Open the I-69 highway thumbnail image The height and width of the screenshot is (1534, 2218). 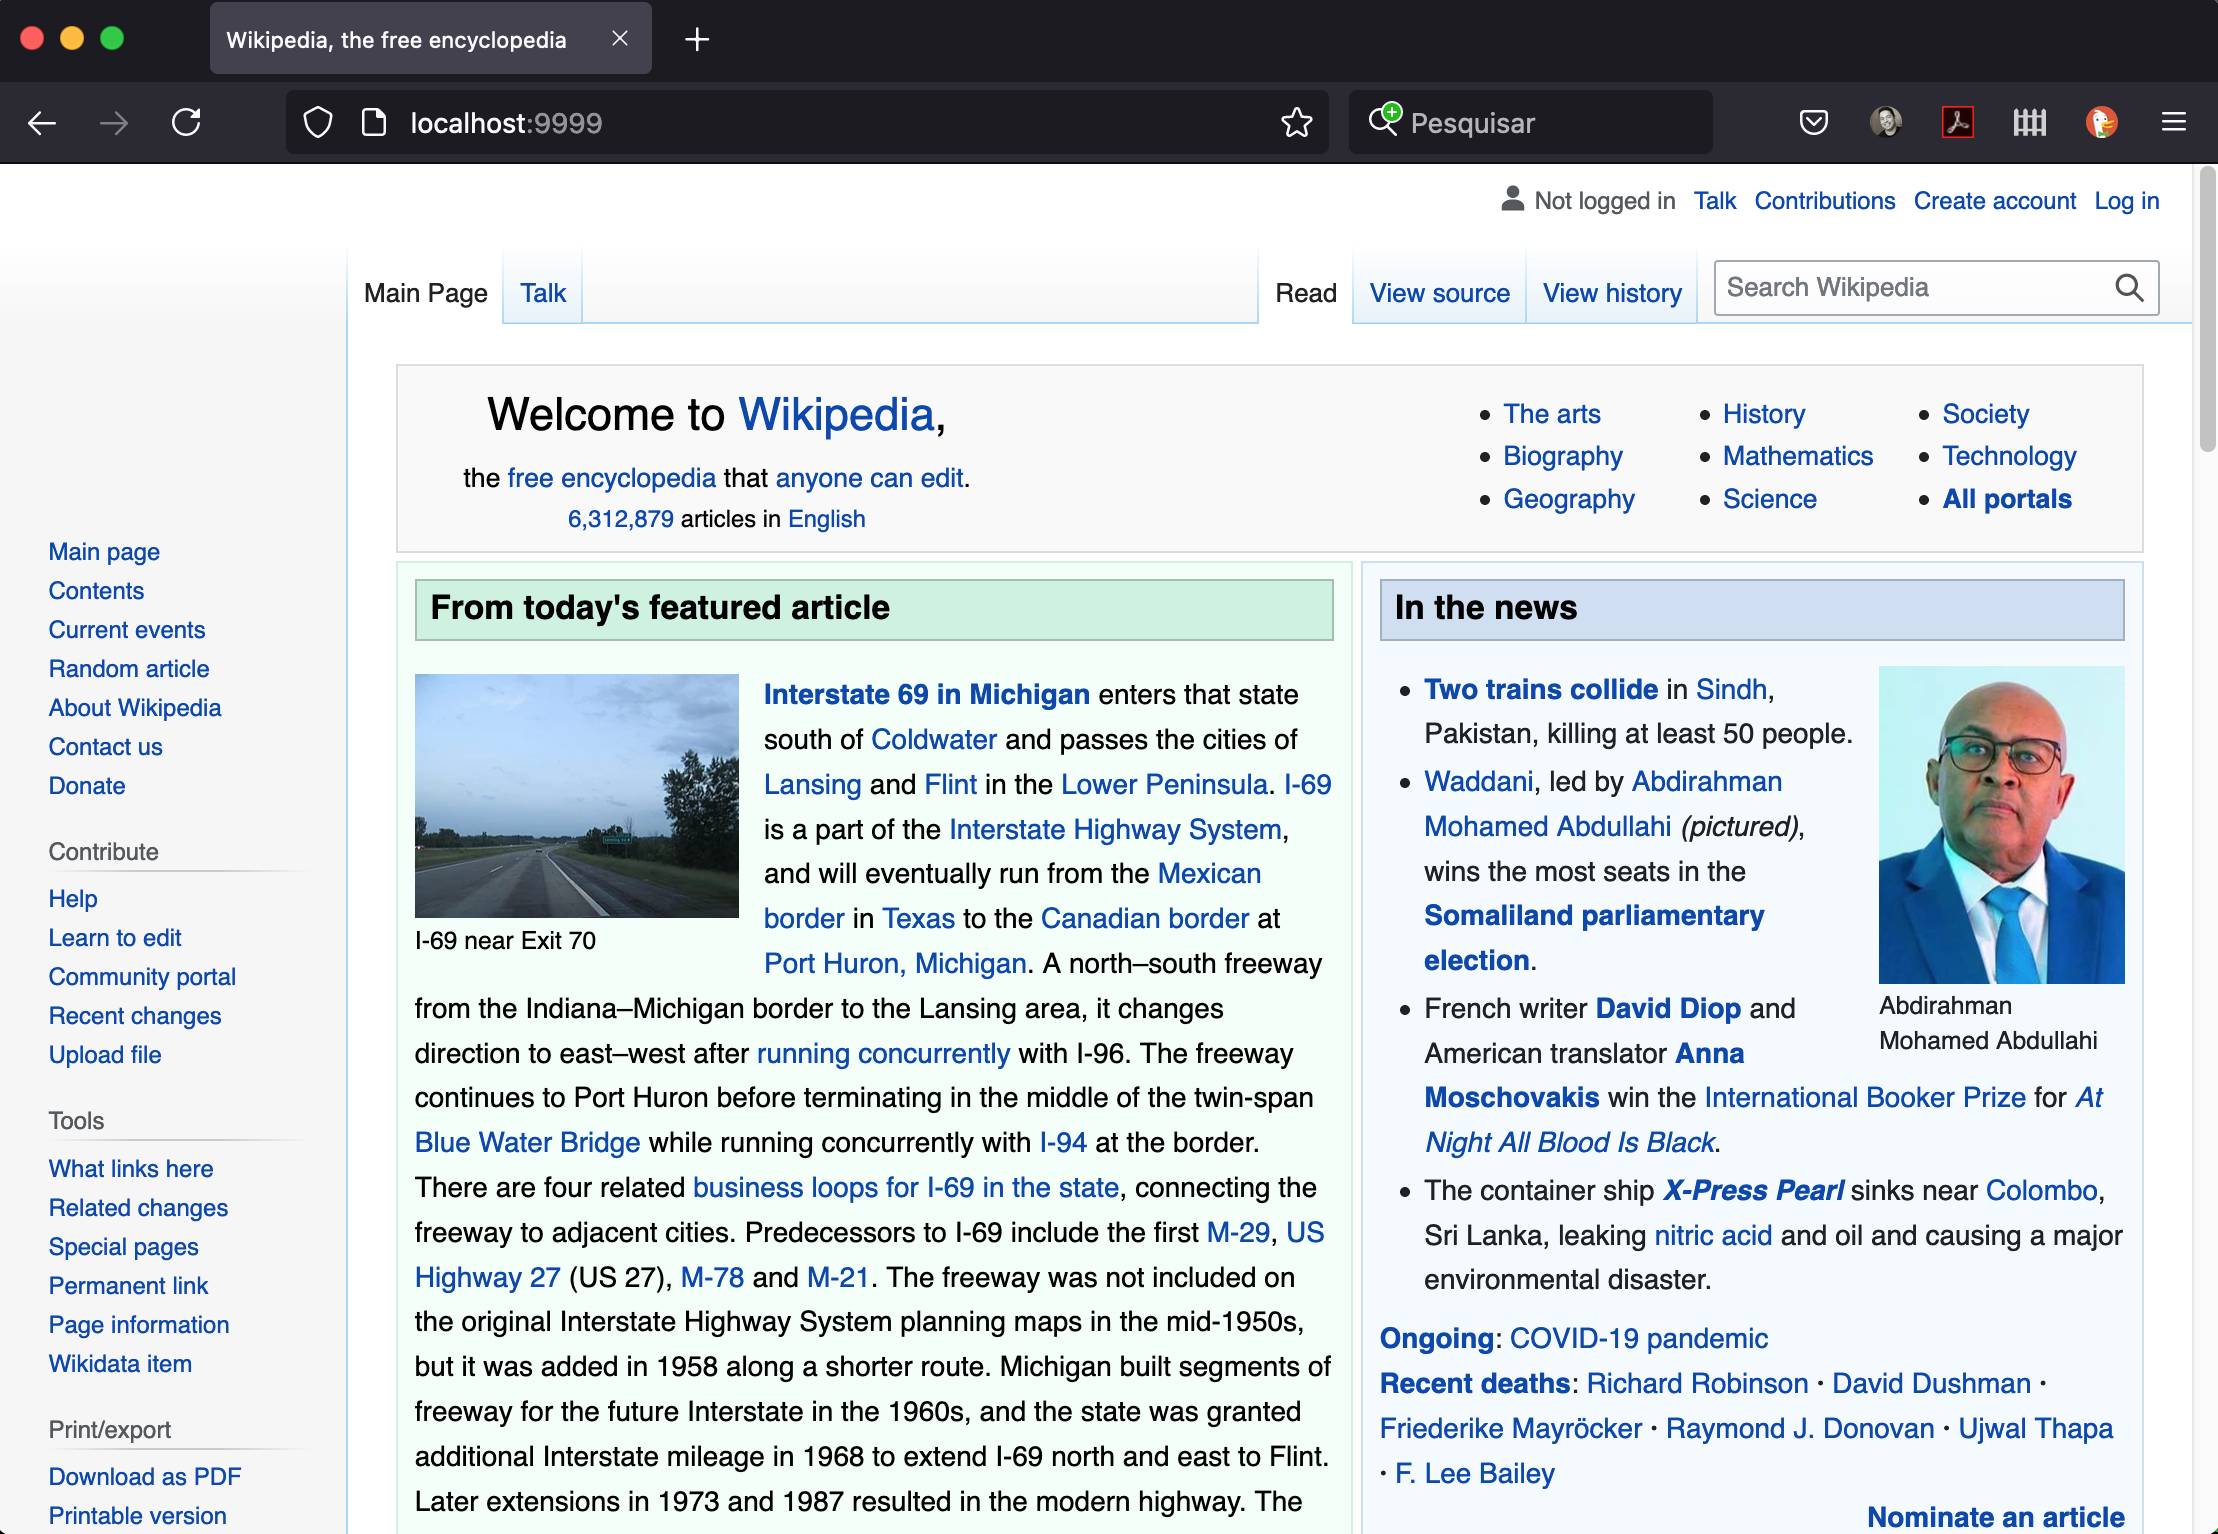tap(577, 796)
